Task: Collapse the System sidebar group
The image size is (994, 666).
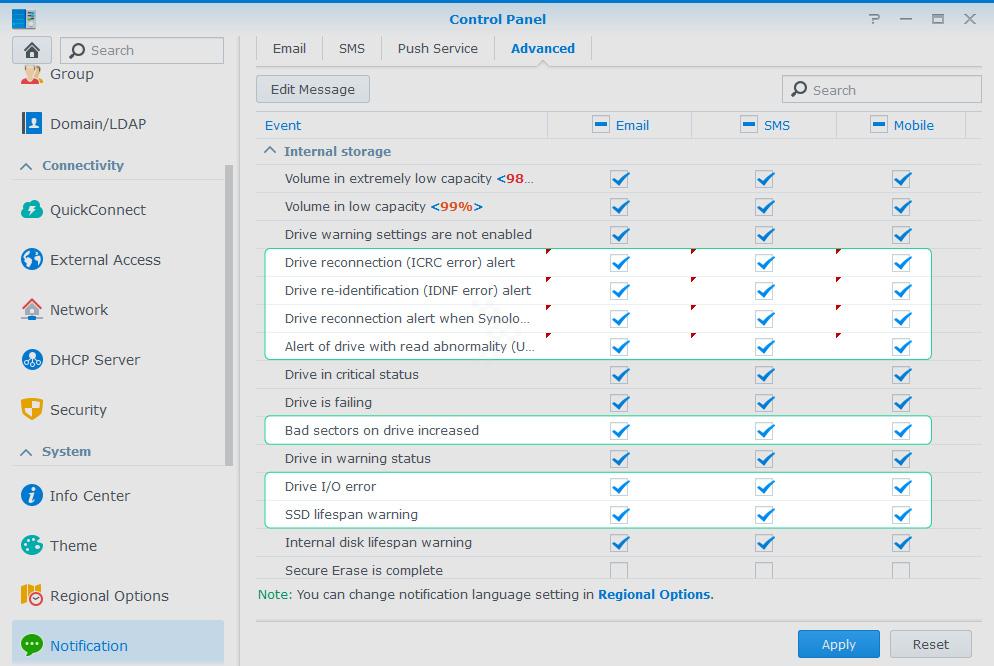Action: [27, 452]
